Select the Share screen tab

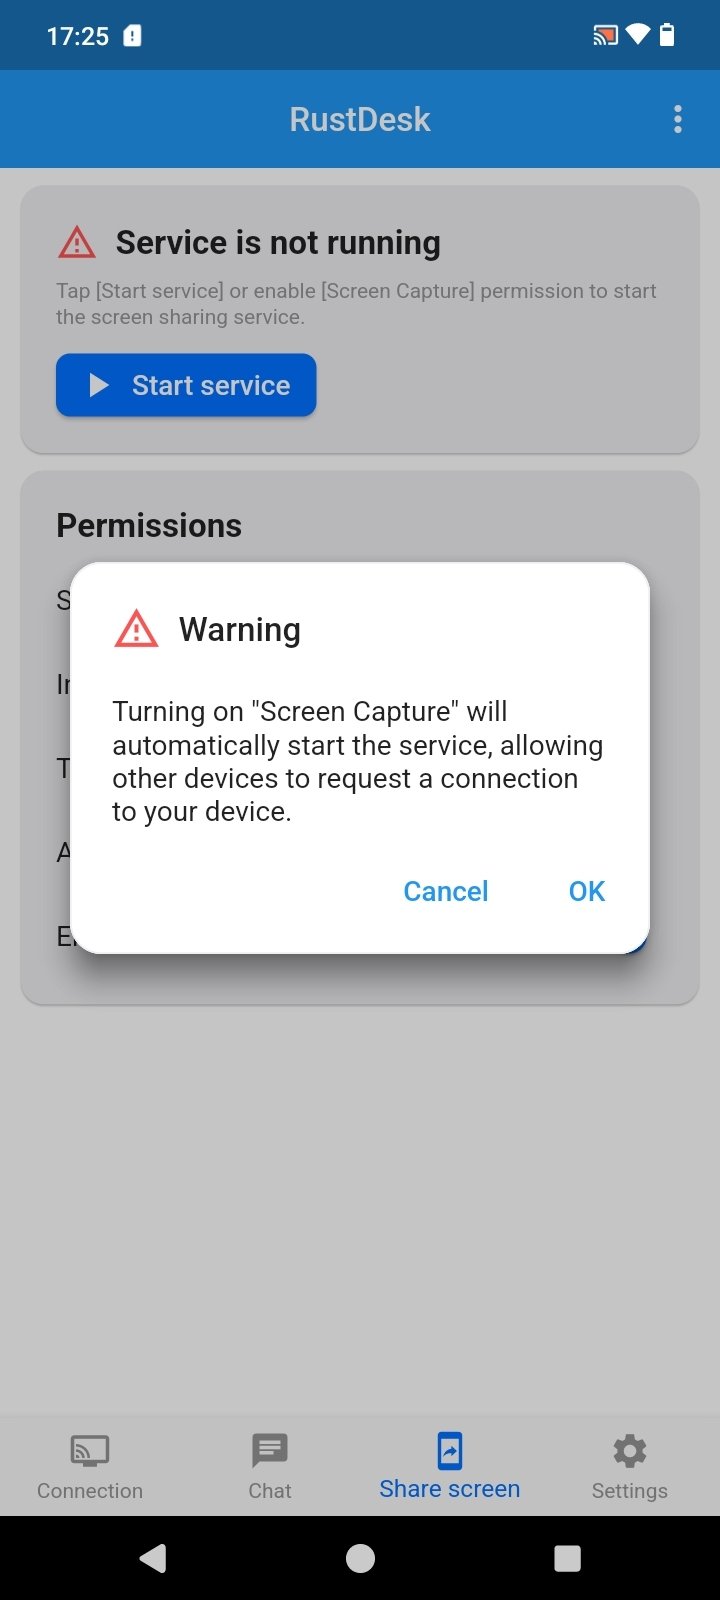[450, 1466]
